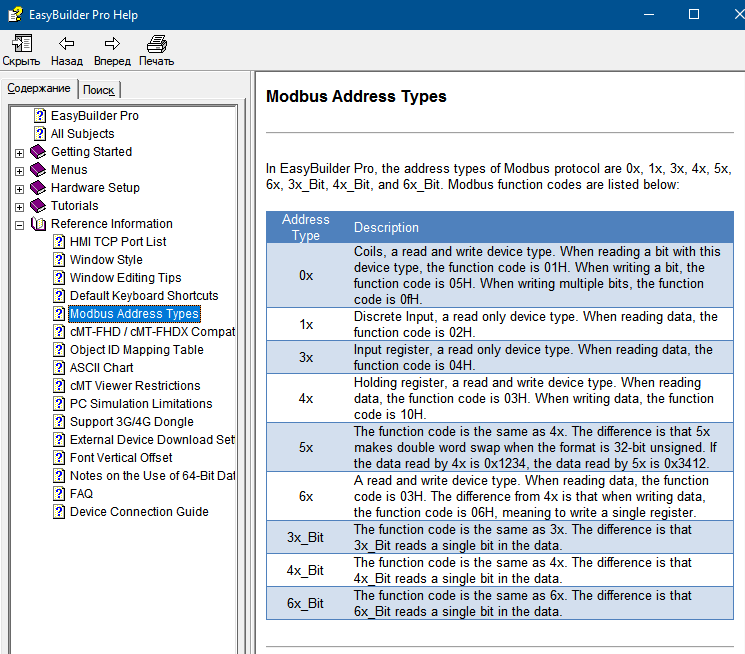Switch to the Поиск tab
Image resolution: width=745 pixels, height=654 pixels.
point(99,90)
